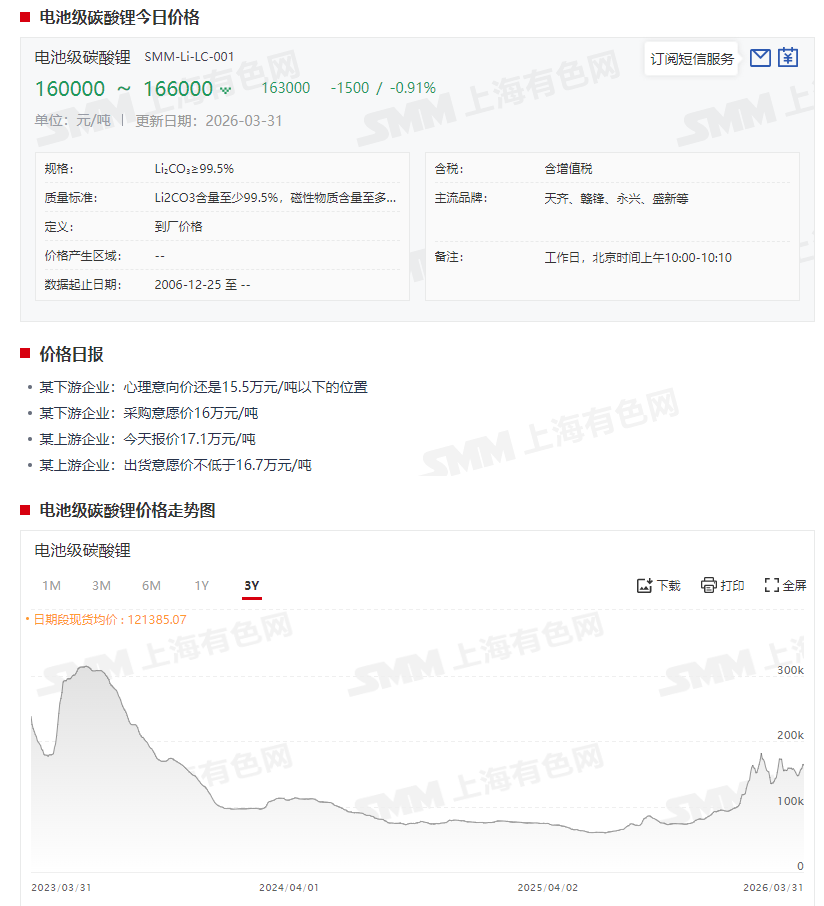This screenshot has height=906, width=824.
Task: Click the 2024/04/01 x-axis date label
Action: pos(289,888)
